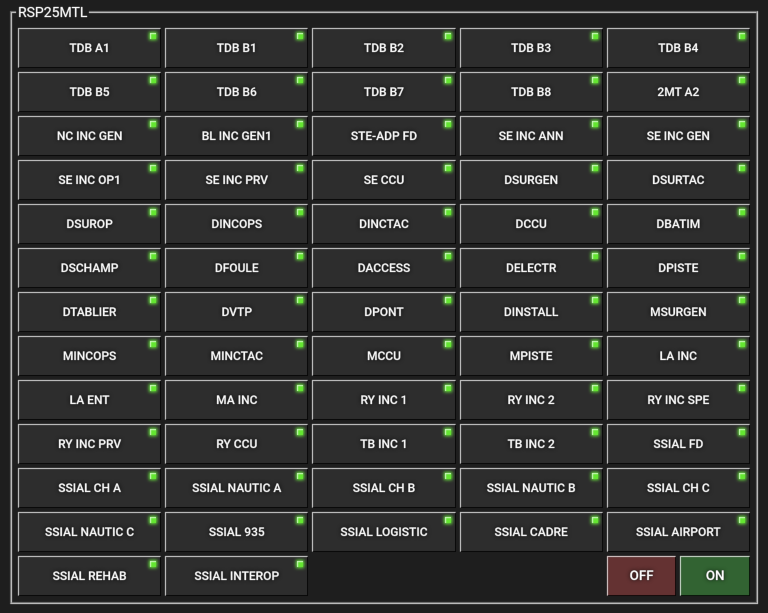Click the DELECTR button
This screenshot has width=768, height=613.
[x=531, y=268]
